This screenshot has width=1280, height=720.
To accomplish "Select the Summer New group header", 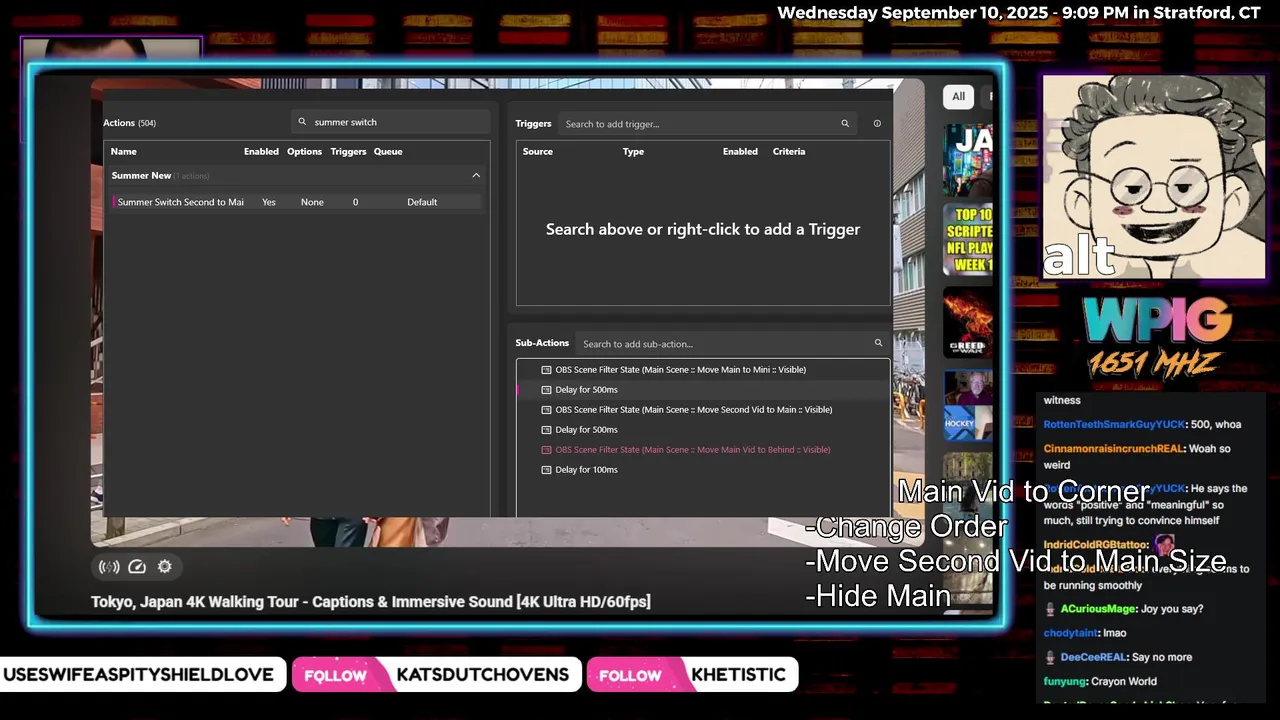I will point(296,175).
